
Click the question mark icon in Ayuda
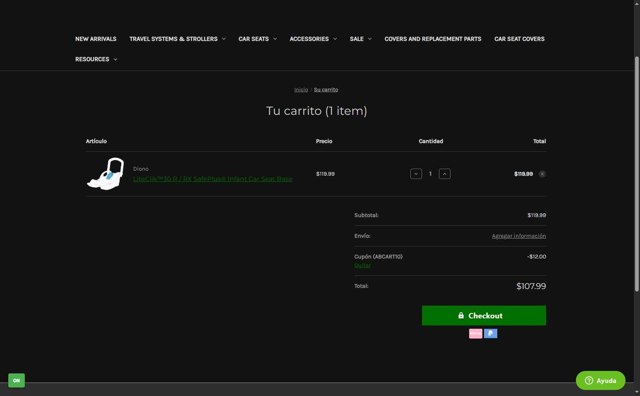(x=589, y=380)
